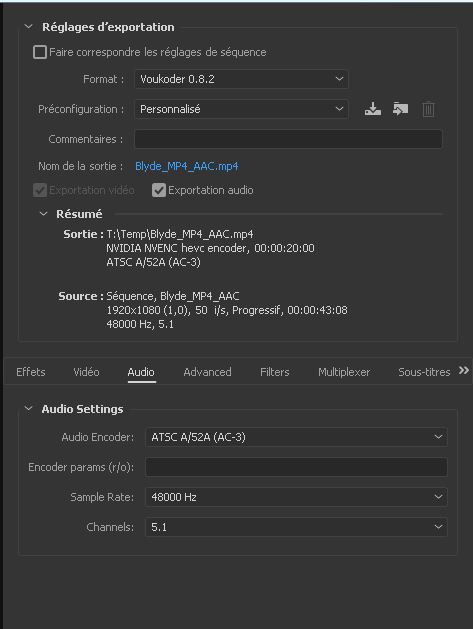Image resolution: width=473 pixels, height=629 pixels.
Task: Switch to the Vidéo tab
Action: point(86,372)
